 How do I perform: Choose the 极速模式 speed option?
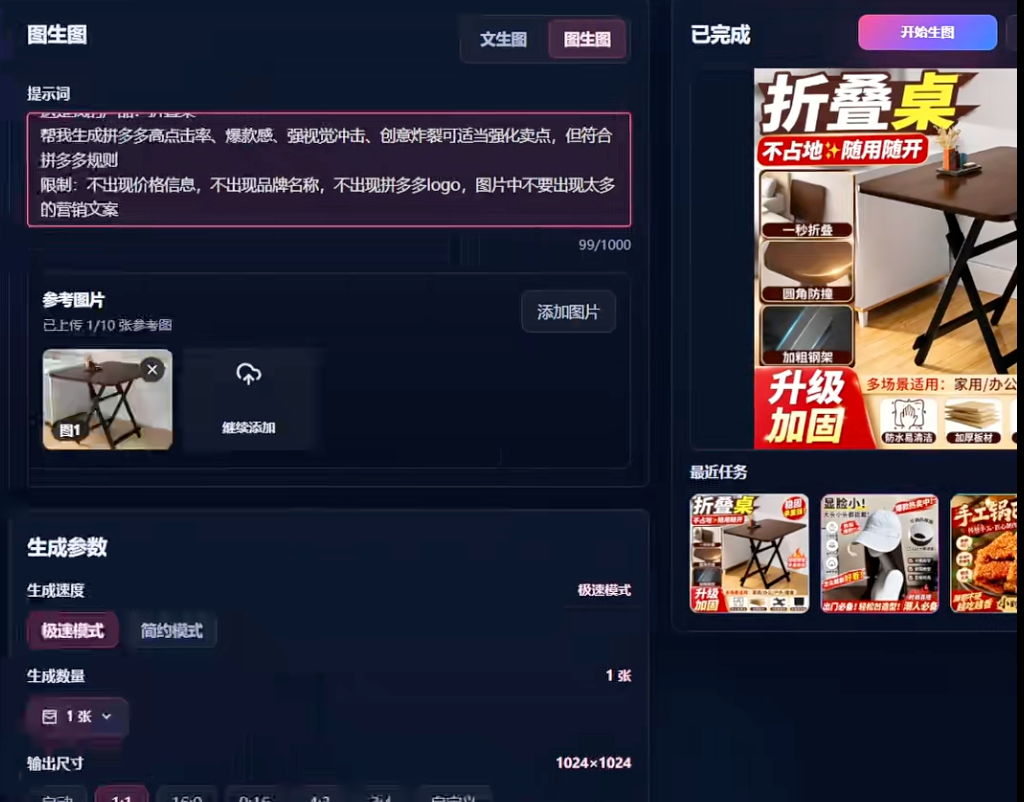point(72,630)
